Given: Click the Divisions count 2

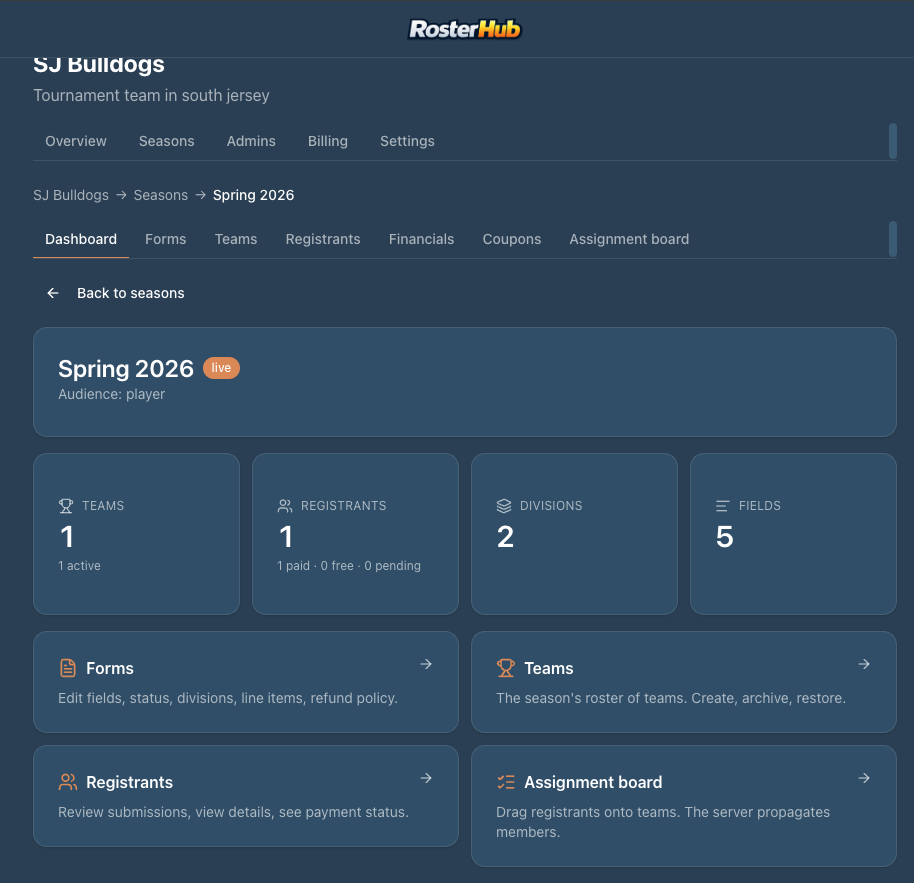Looking at the screenshot, I should (x=505, y=537).
